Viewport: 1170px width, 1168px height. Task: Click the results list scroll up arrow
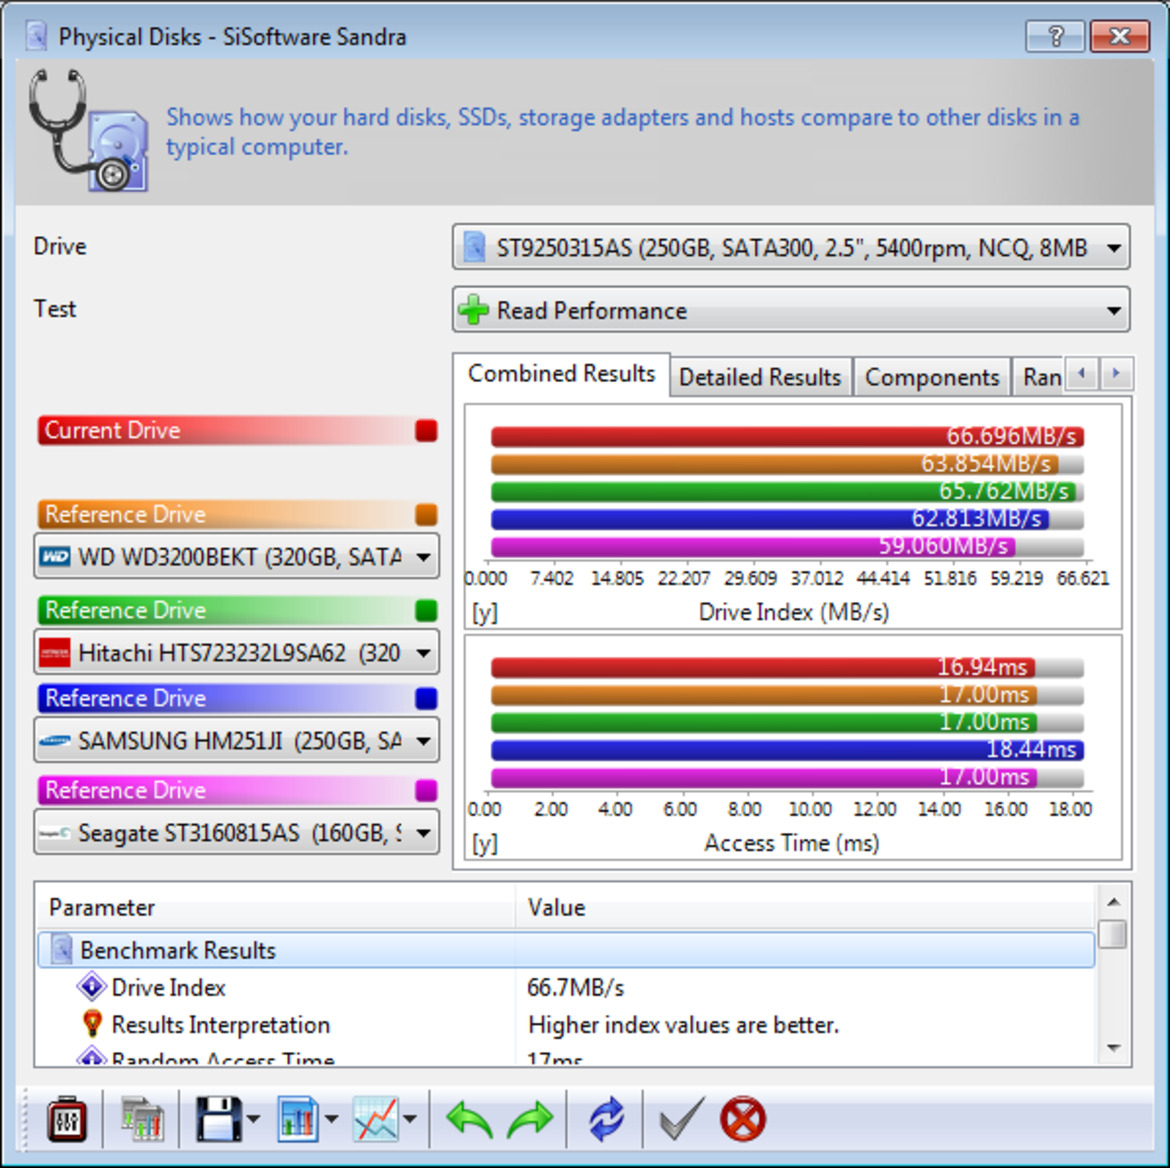[1113, 902]
